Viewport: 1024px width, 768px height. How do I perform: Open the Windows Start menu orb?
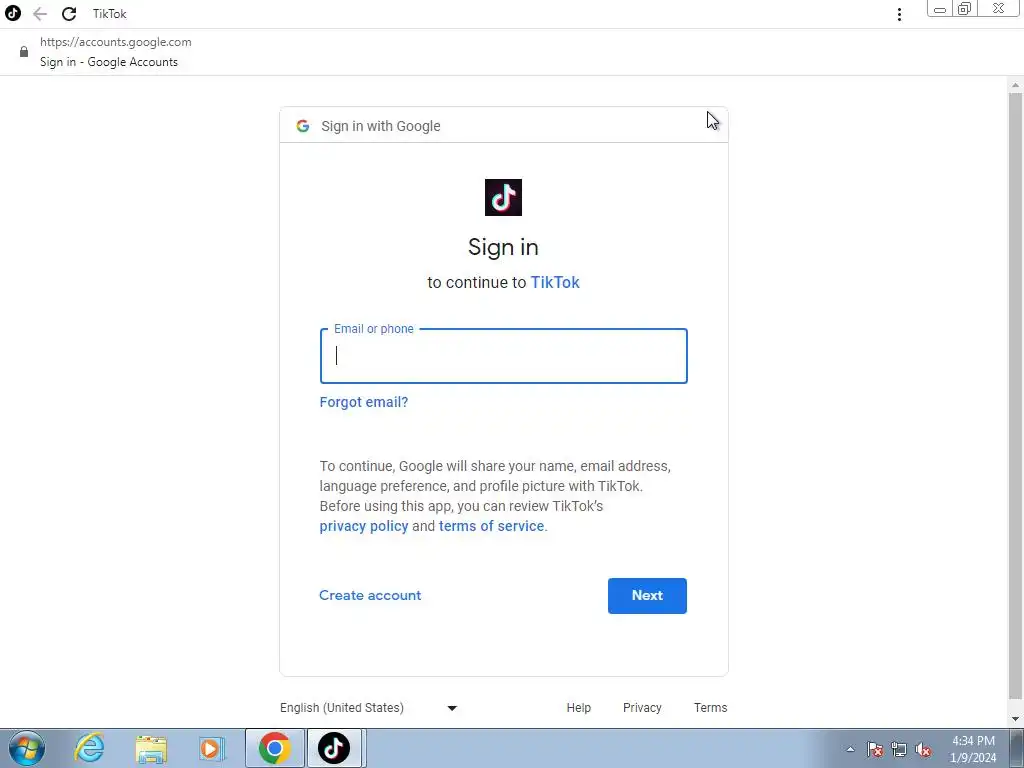tap(27, 748)
